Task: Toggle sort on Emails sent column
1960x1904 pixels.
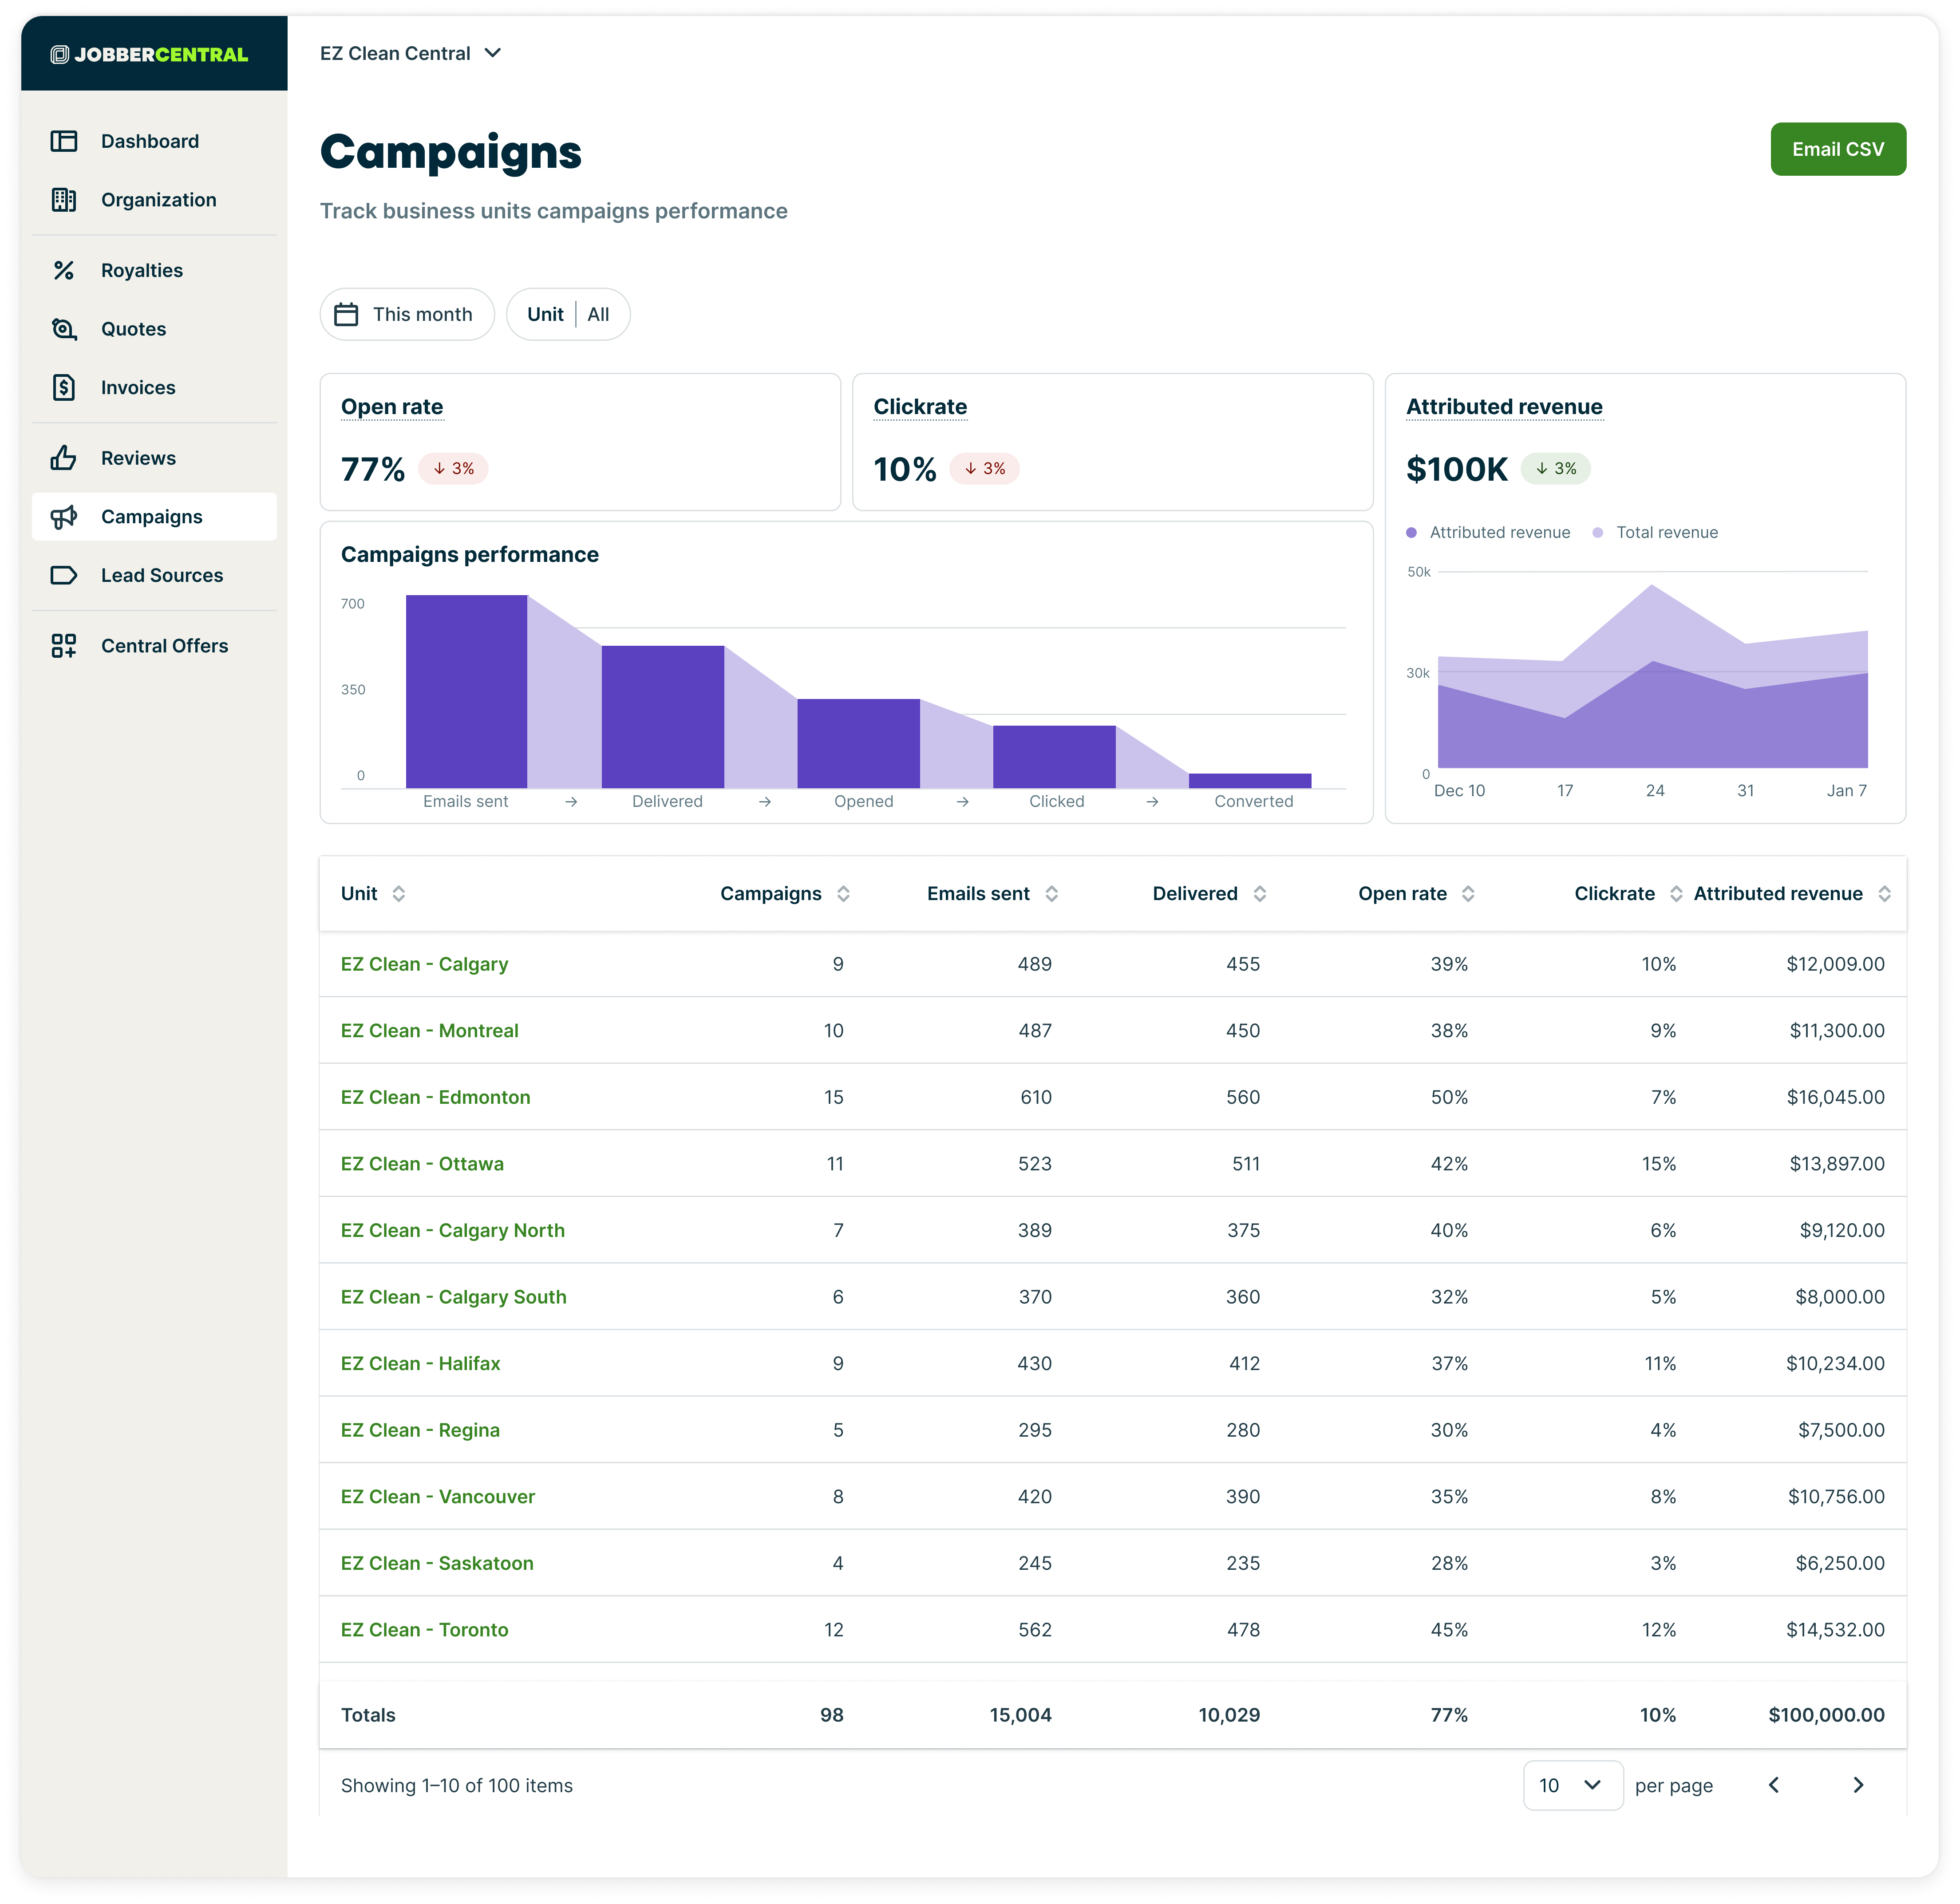Action: 1052,894
